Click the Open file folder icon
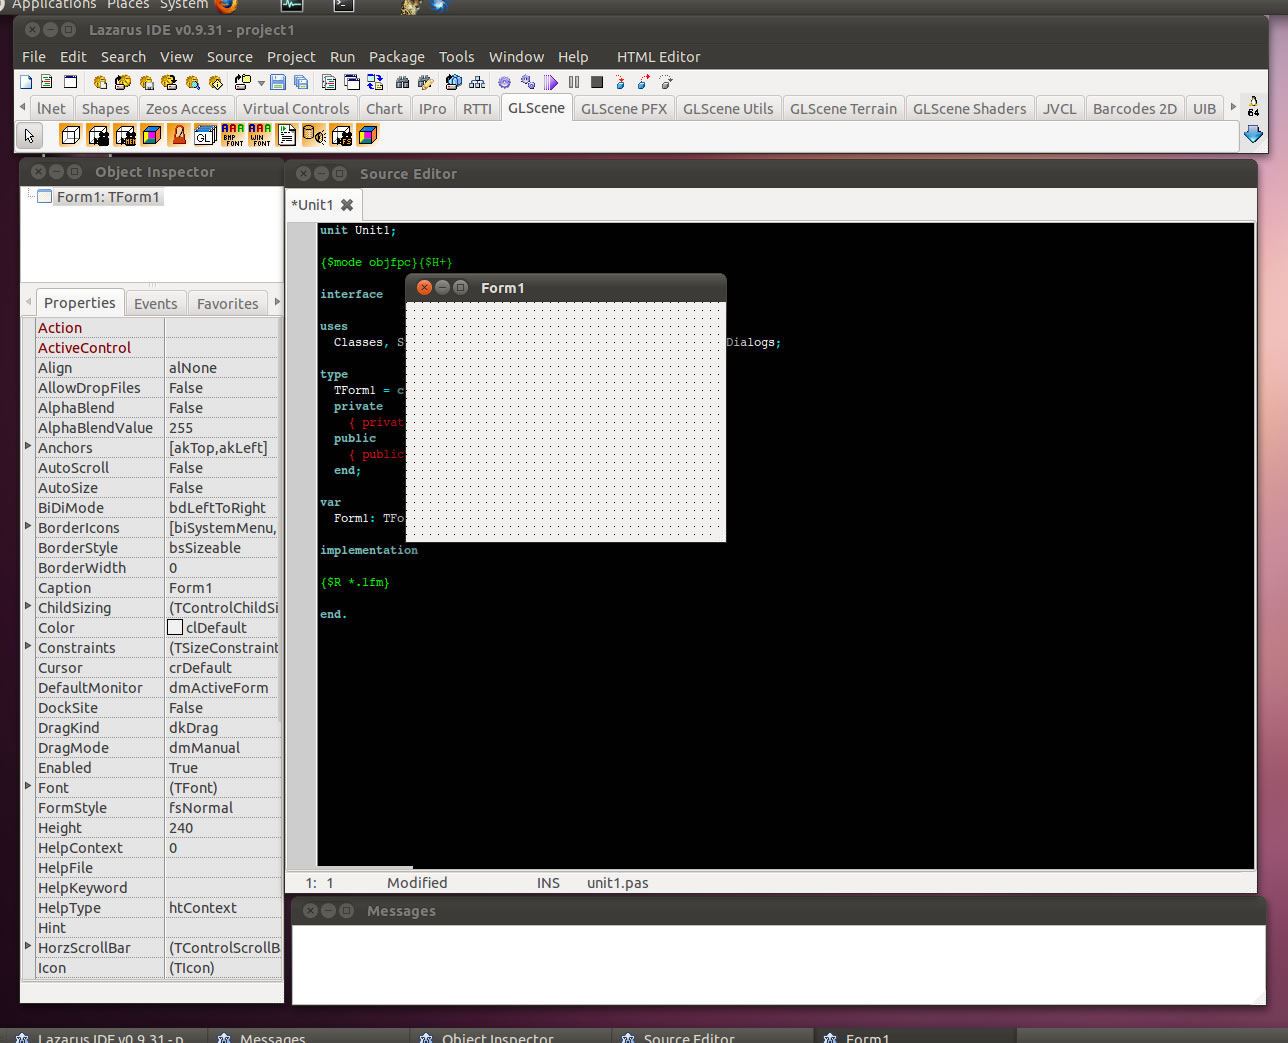 tap(242, 82)
